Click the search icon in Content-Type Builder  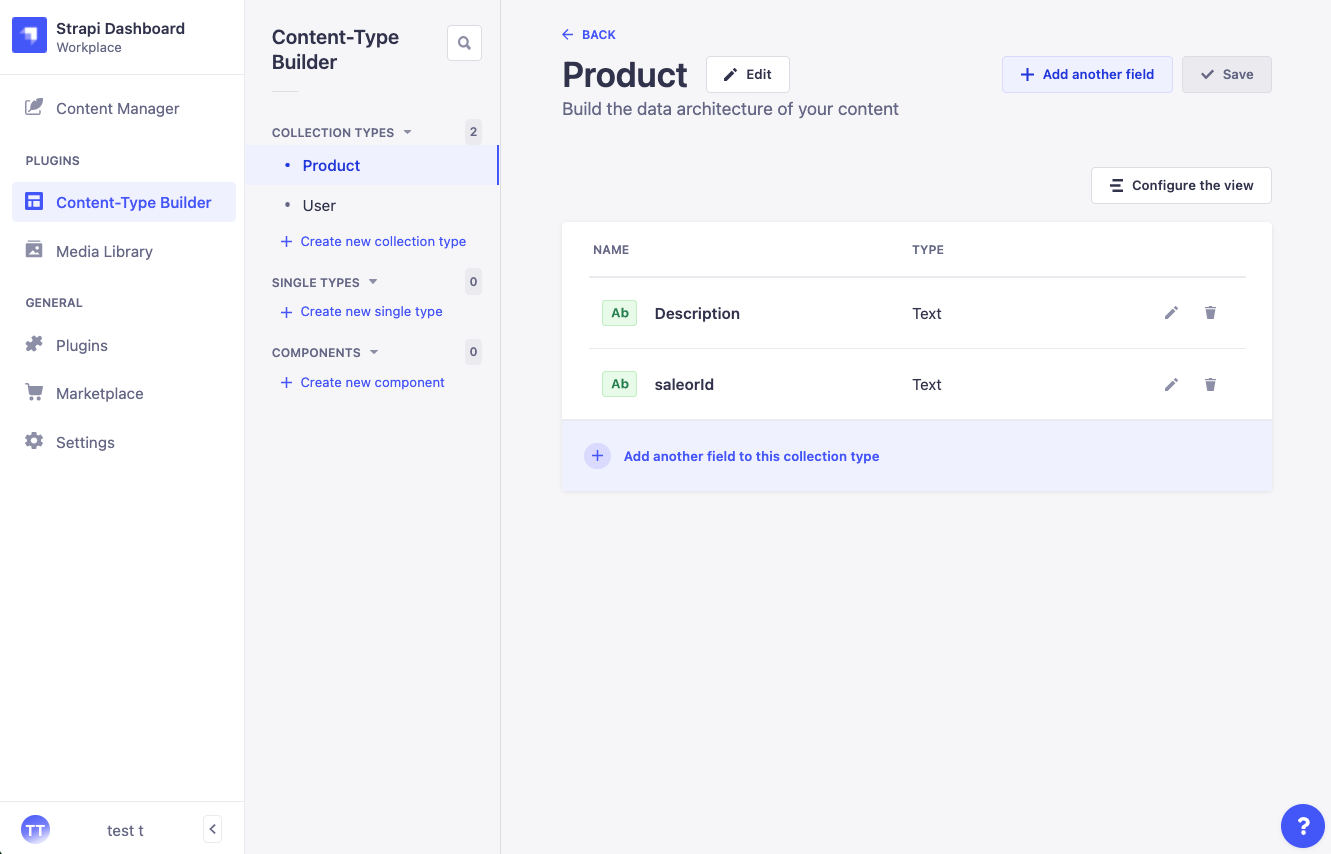[464, 43]
